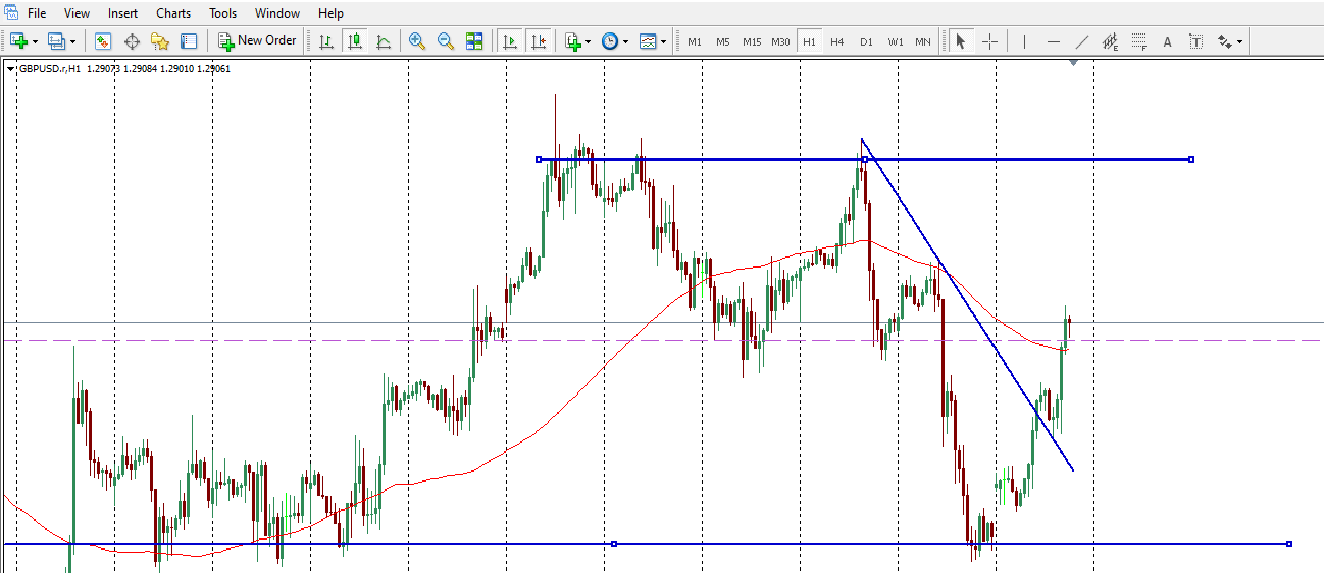Switch timeframe to H4
The height and width of the screenshot is (573, 1324).
click(838, 41)
